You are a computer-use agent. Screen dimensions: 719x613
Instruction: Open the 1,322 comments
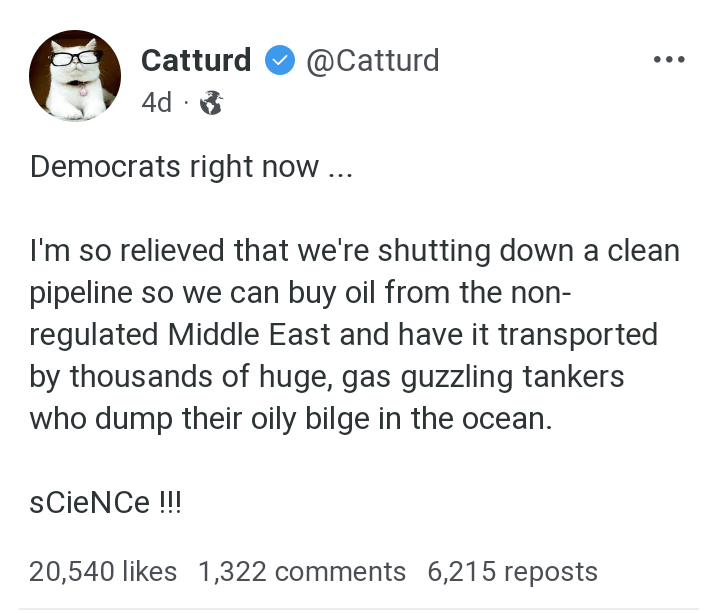click(x=302, y=571)
